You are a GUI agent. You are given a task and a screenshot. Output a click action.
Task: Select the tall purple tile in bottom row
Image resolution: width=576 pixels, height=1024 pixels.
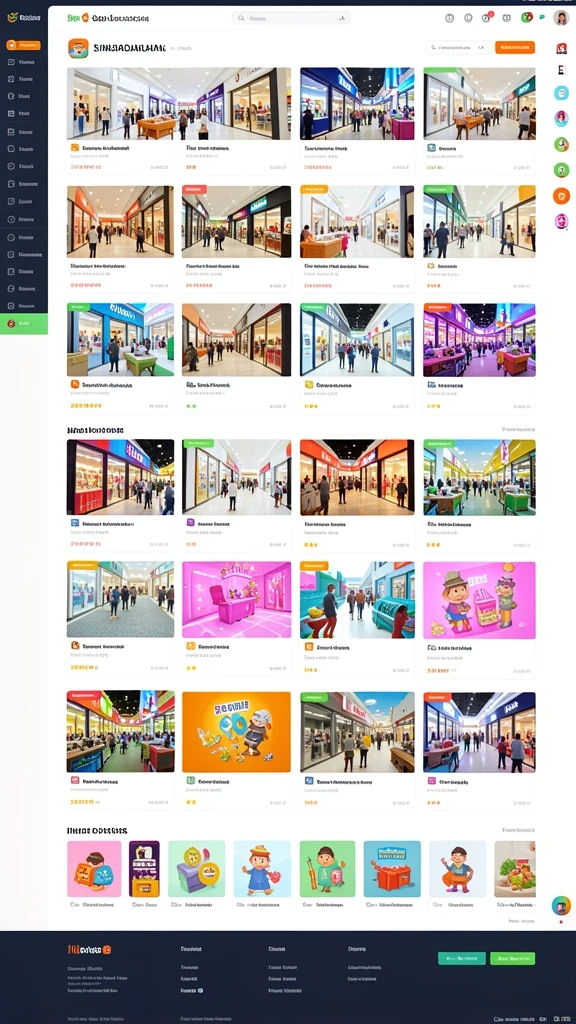tap(144, 869)
